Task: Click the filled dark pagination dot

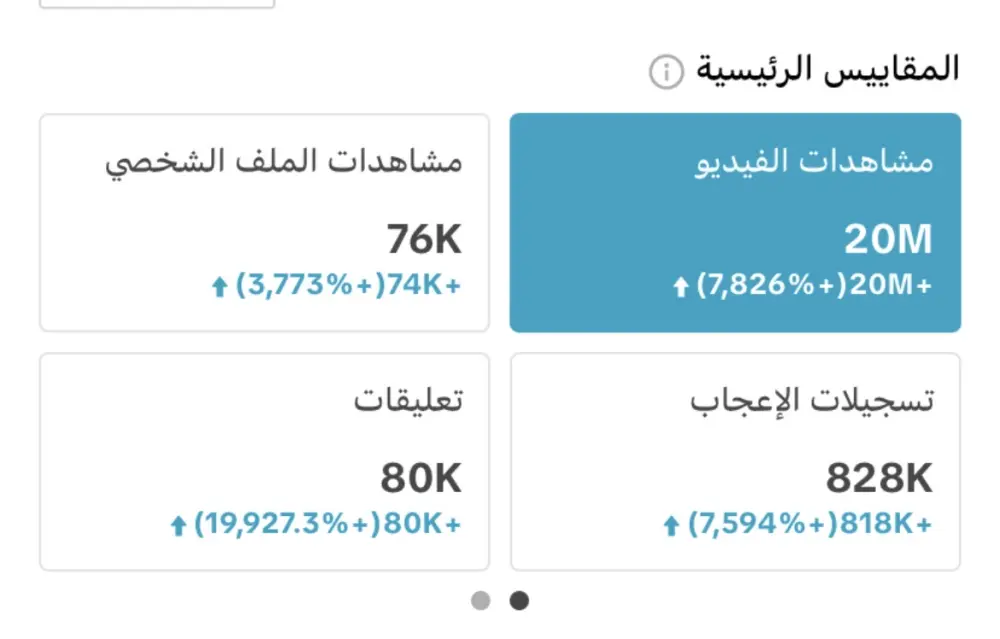Action: [x=519, y=601]
